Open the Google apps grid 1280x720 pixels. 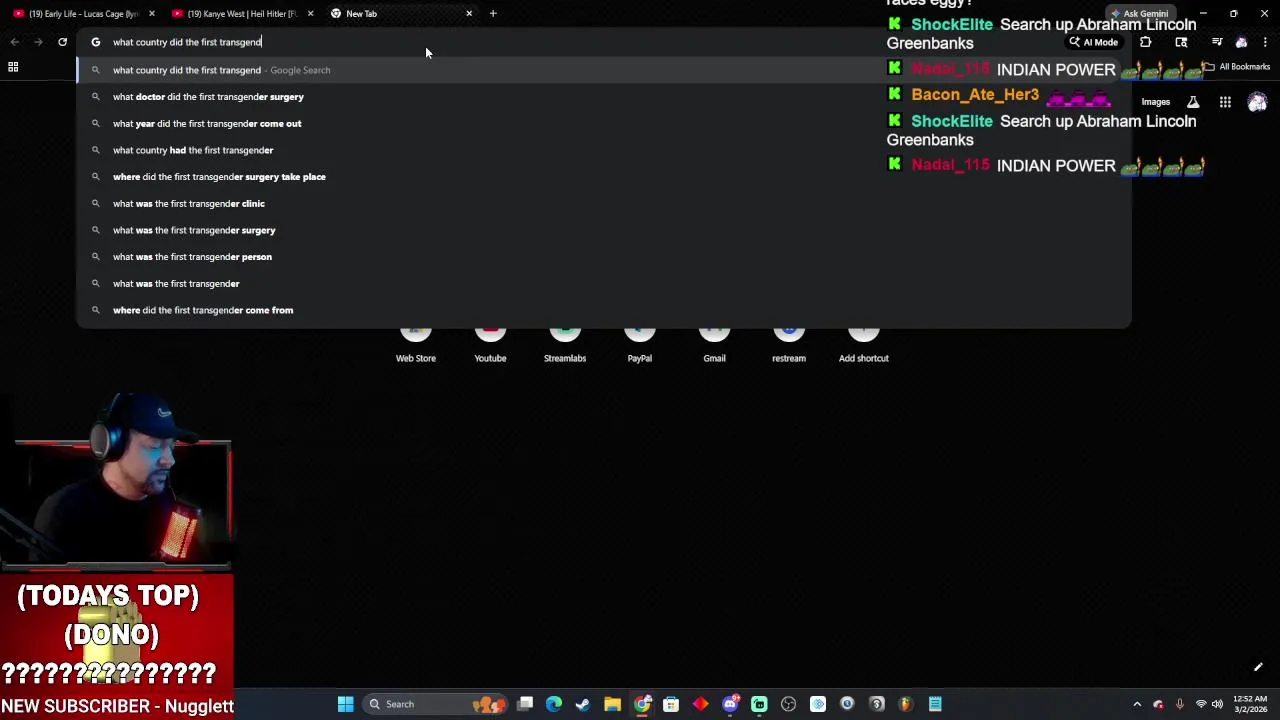[1225, 102]
